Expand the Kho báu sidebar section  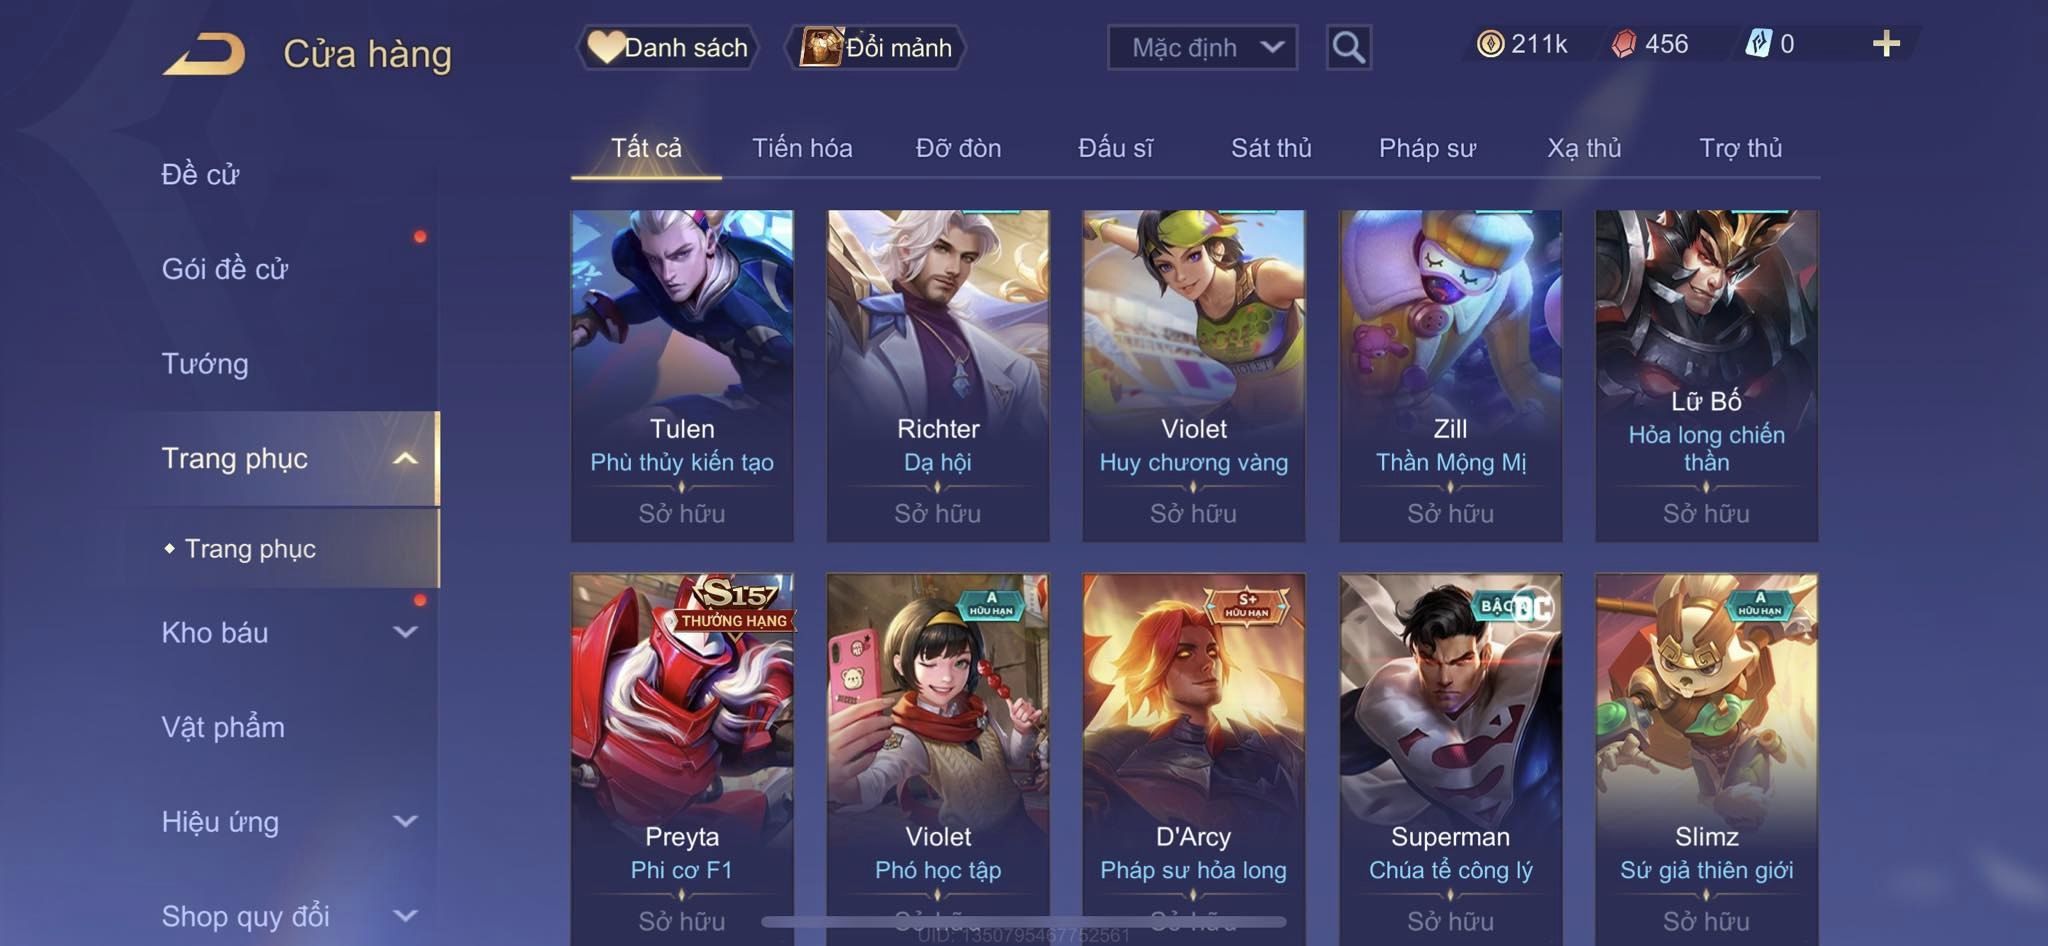(x=405, y=632)
